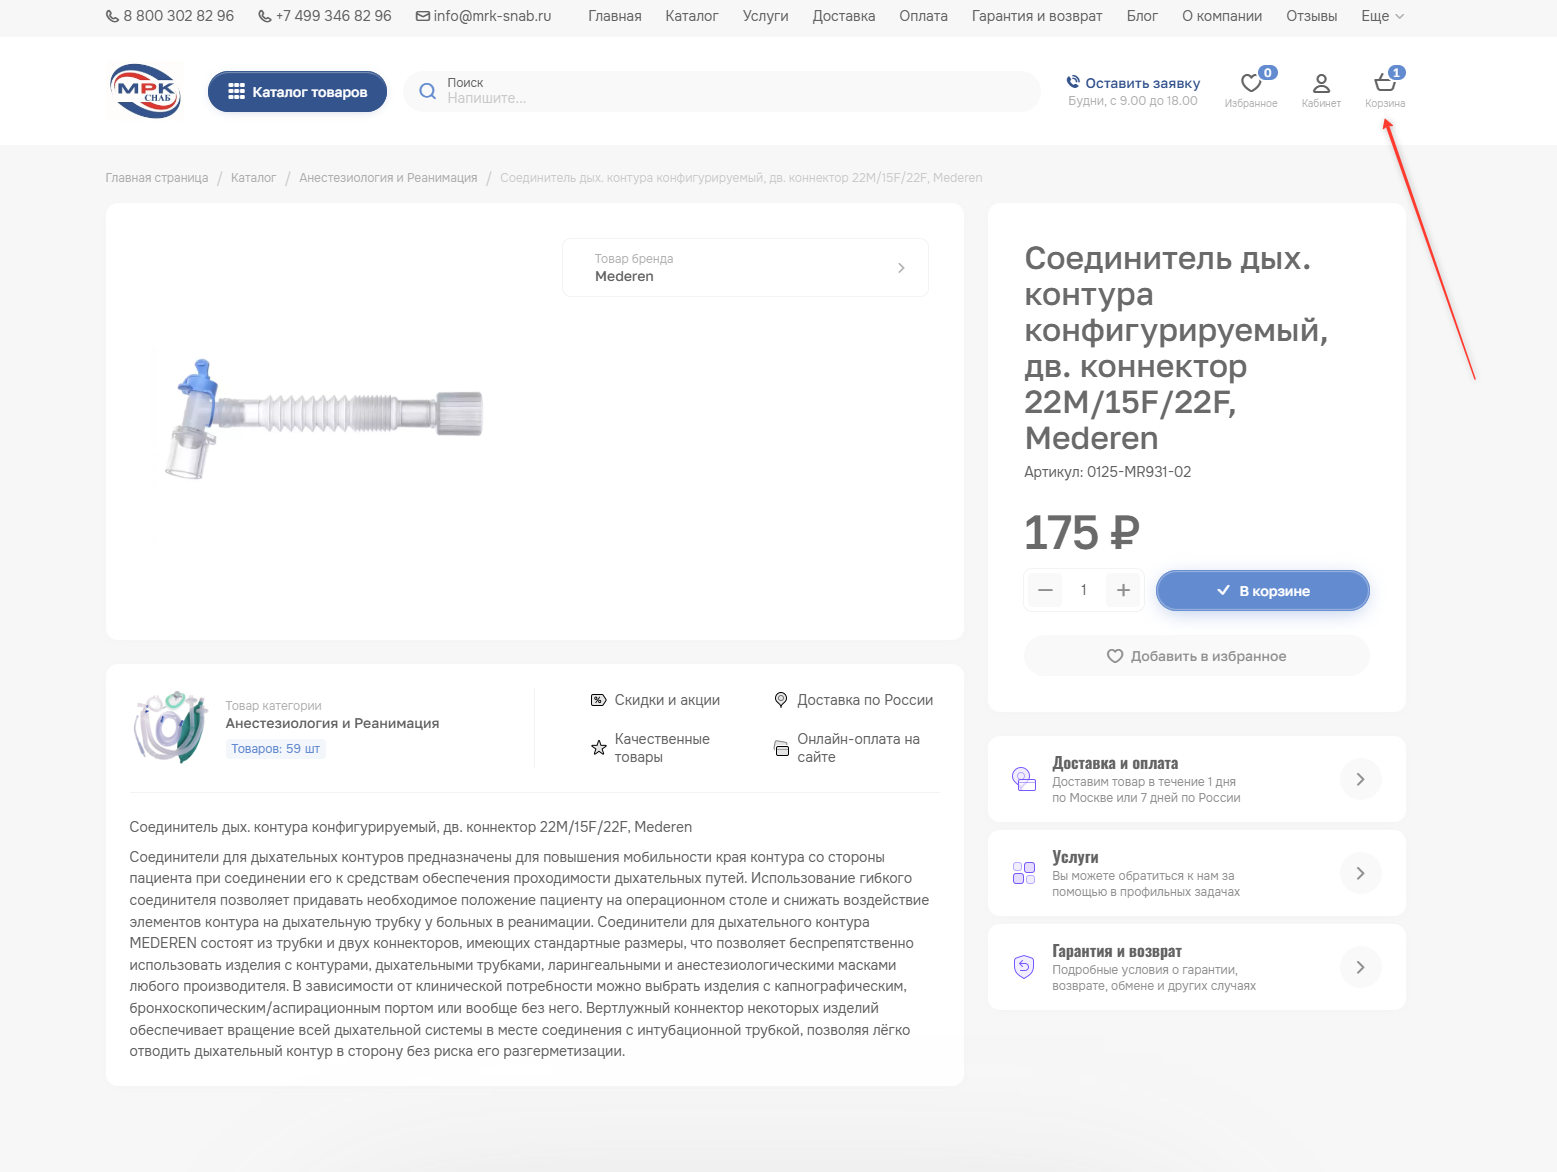Open Каталог in top menu
Viewport: 1557px width, 1172px height.
692,16
